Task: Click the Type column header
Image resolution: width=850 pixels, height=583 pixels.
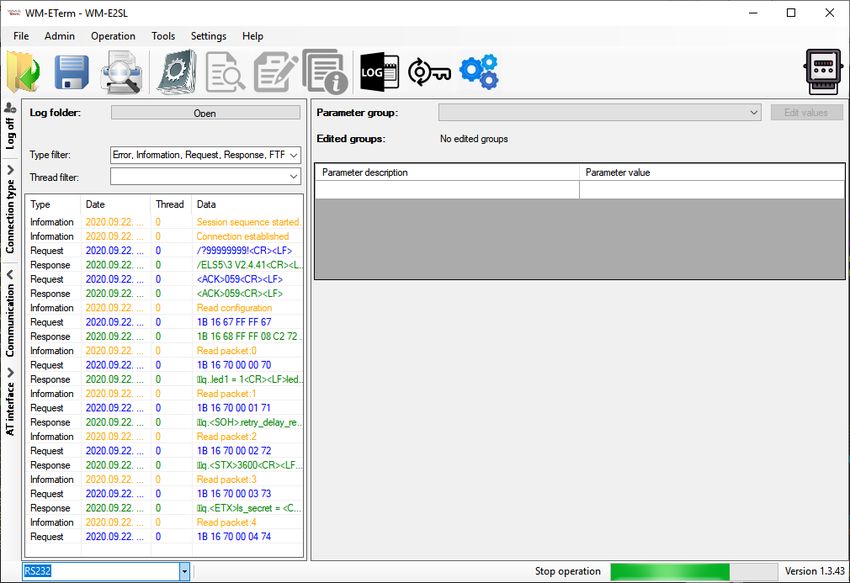Action: [53, 204]
